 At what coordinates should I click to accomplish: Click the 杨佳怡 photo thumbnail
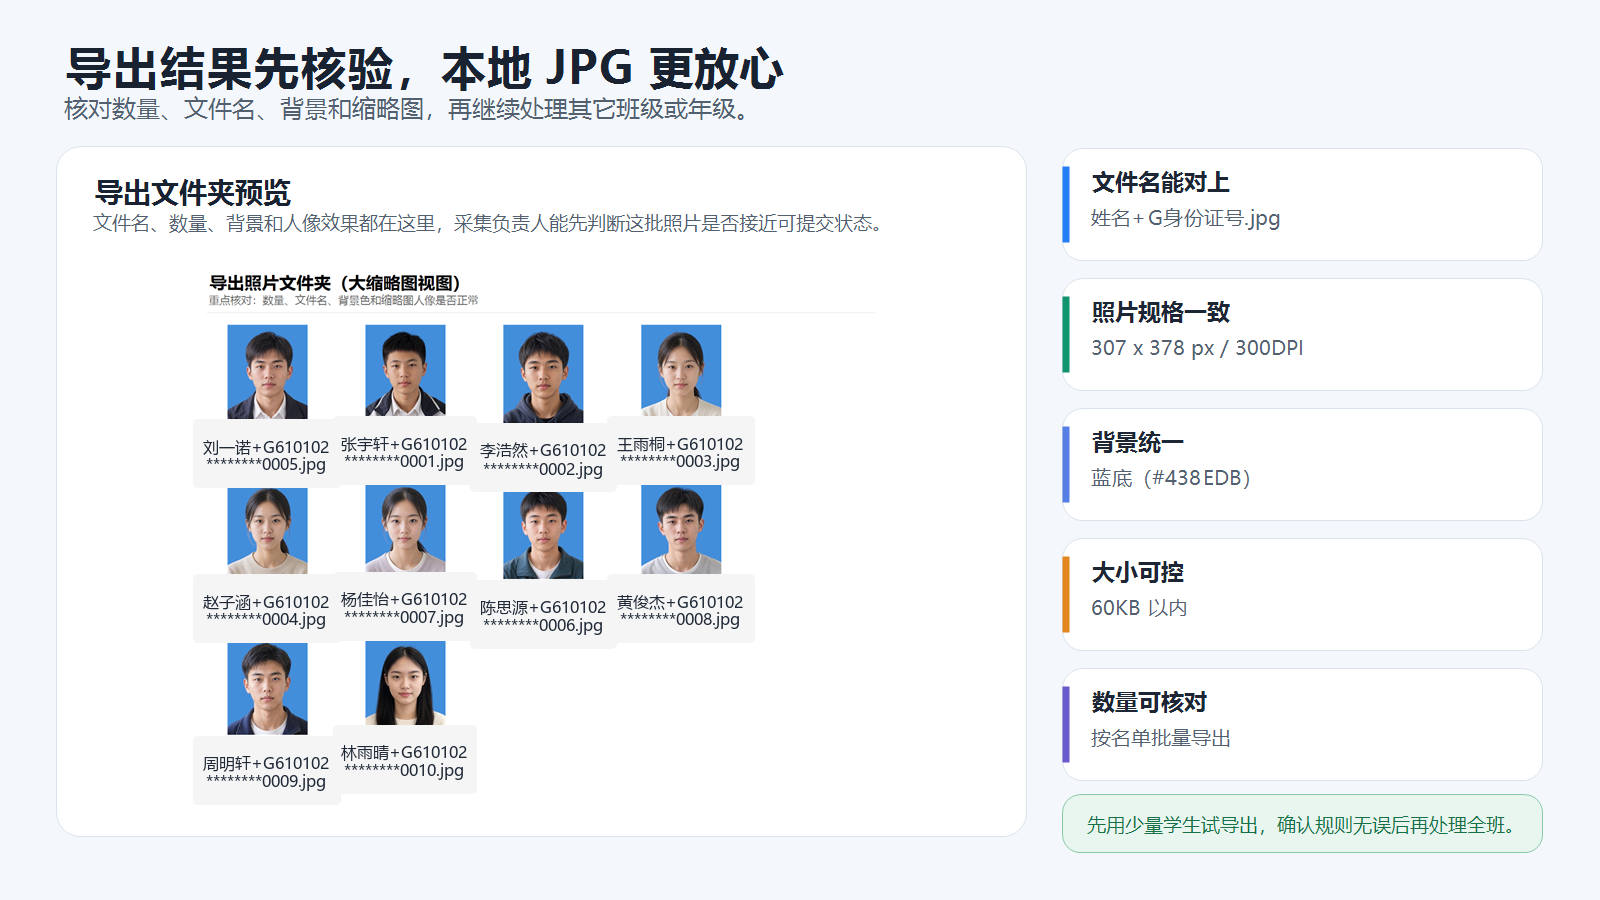click(405, 529)
